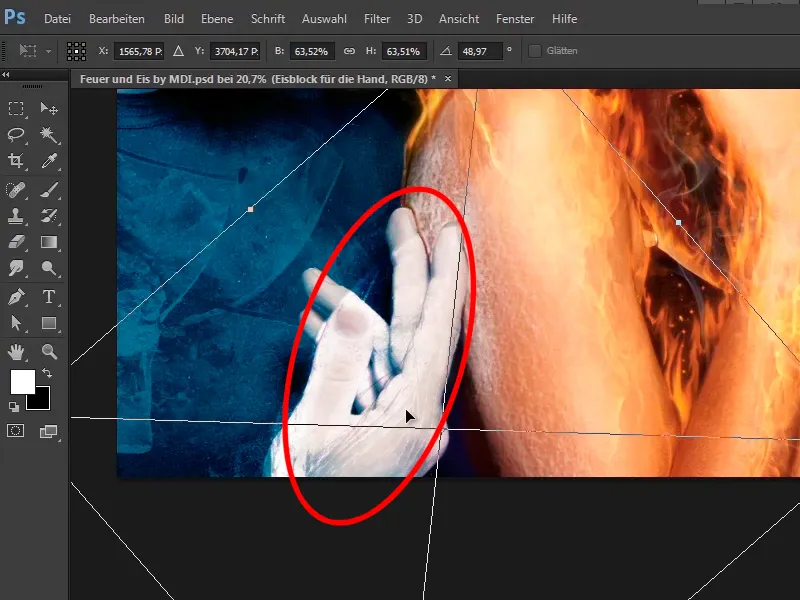
Task: Select the Crop tool
Action: click(x=16, y=161)
